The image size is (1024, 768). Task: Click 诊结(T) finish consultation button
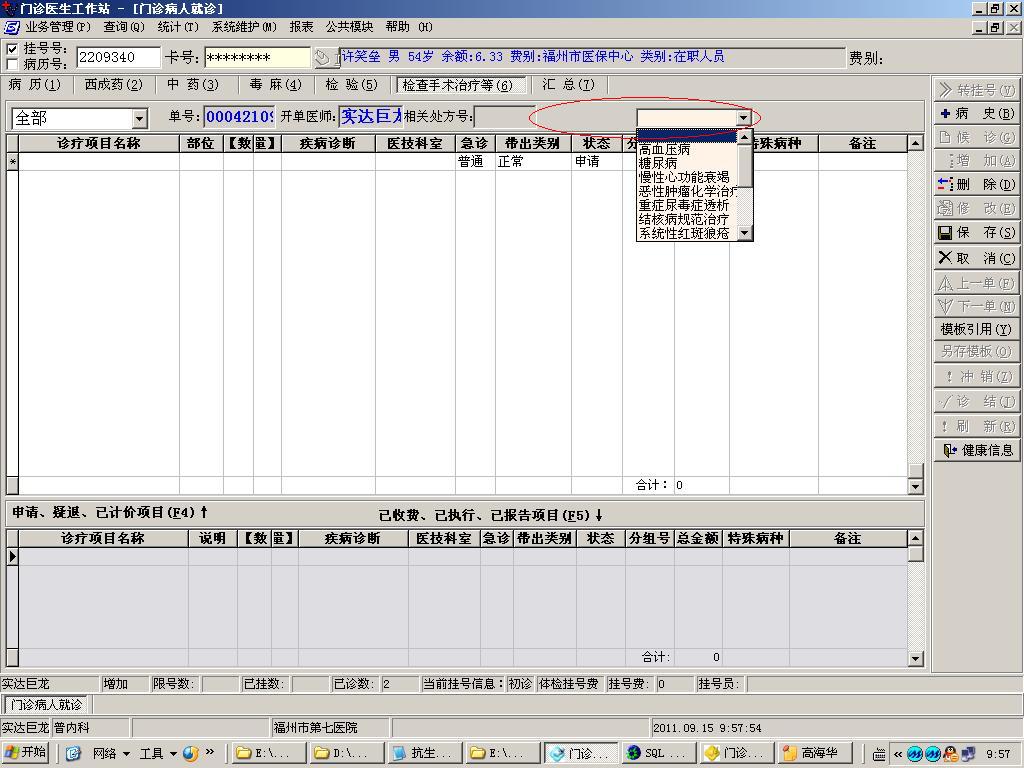point(976,401)
